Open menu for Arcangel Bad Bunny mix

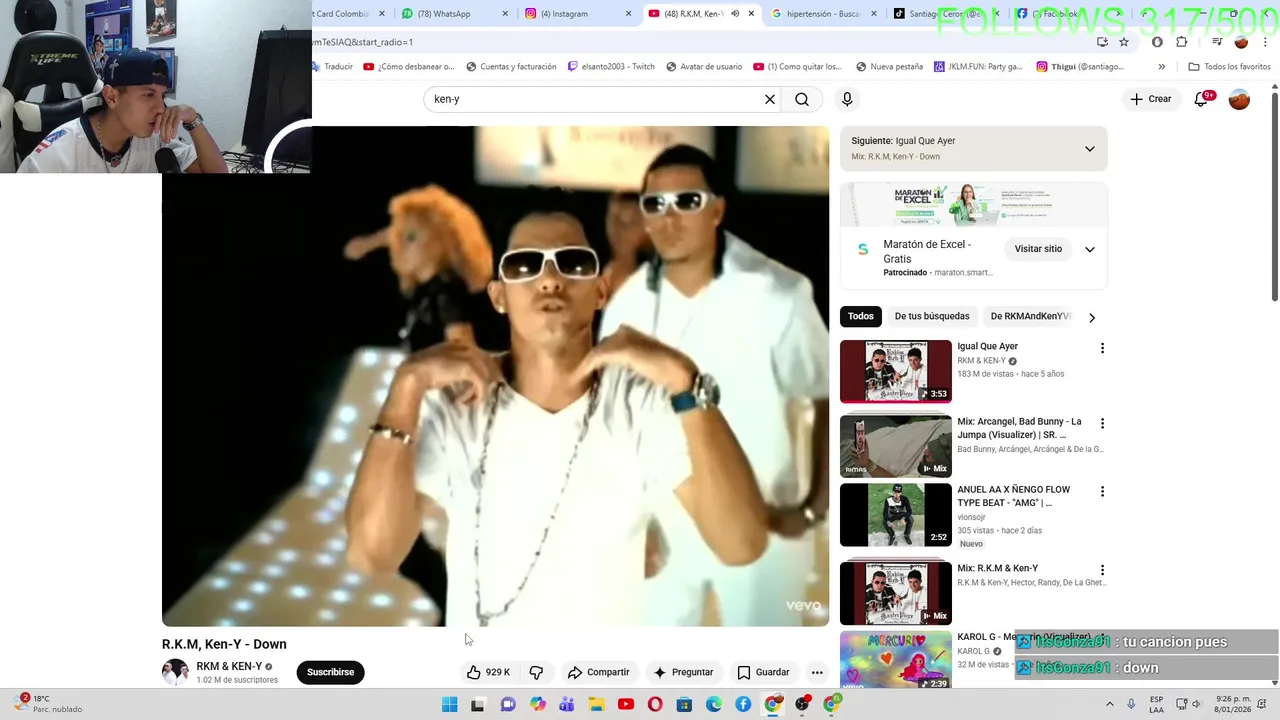(x=1102, y=424)
